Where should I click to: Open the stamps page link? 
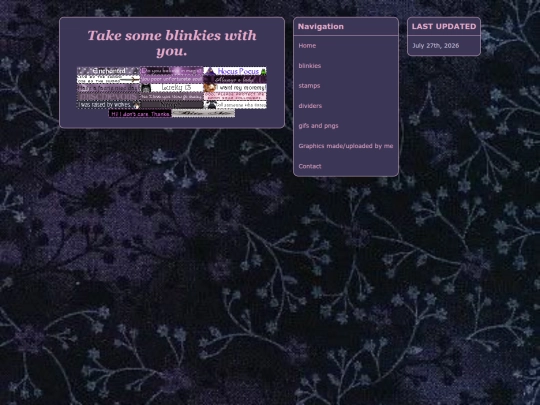(309, 86)
